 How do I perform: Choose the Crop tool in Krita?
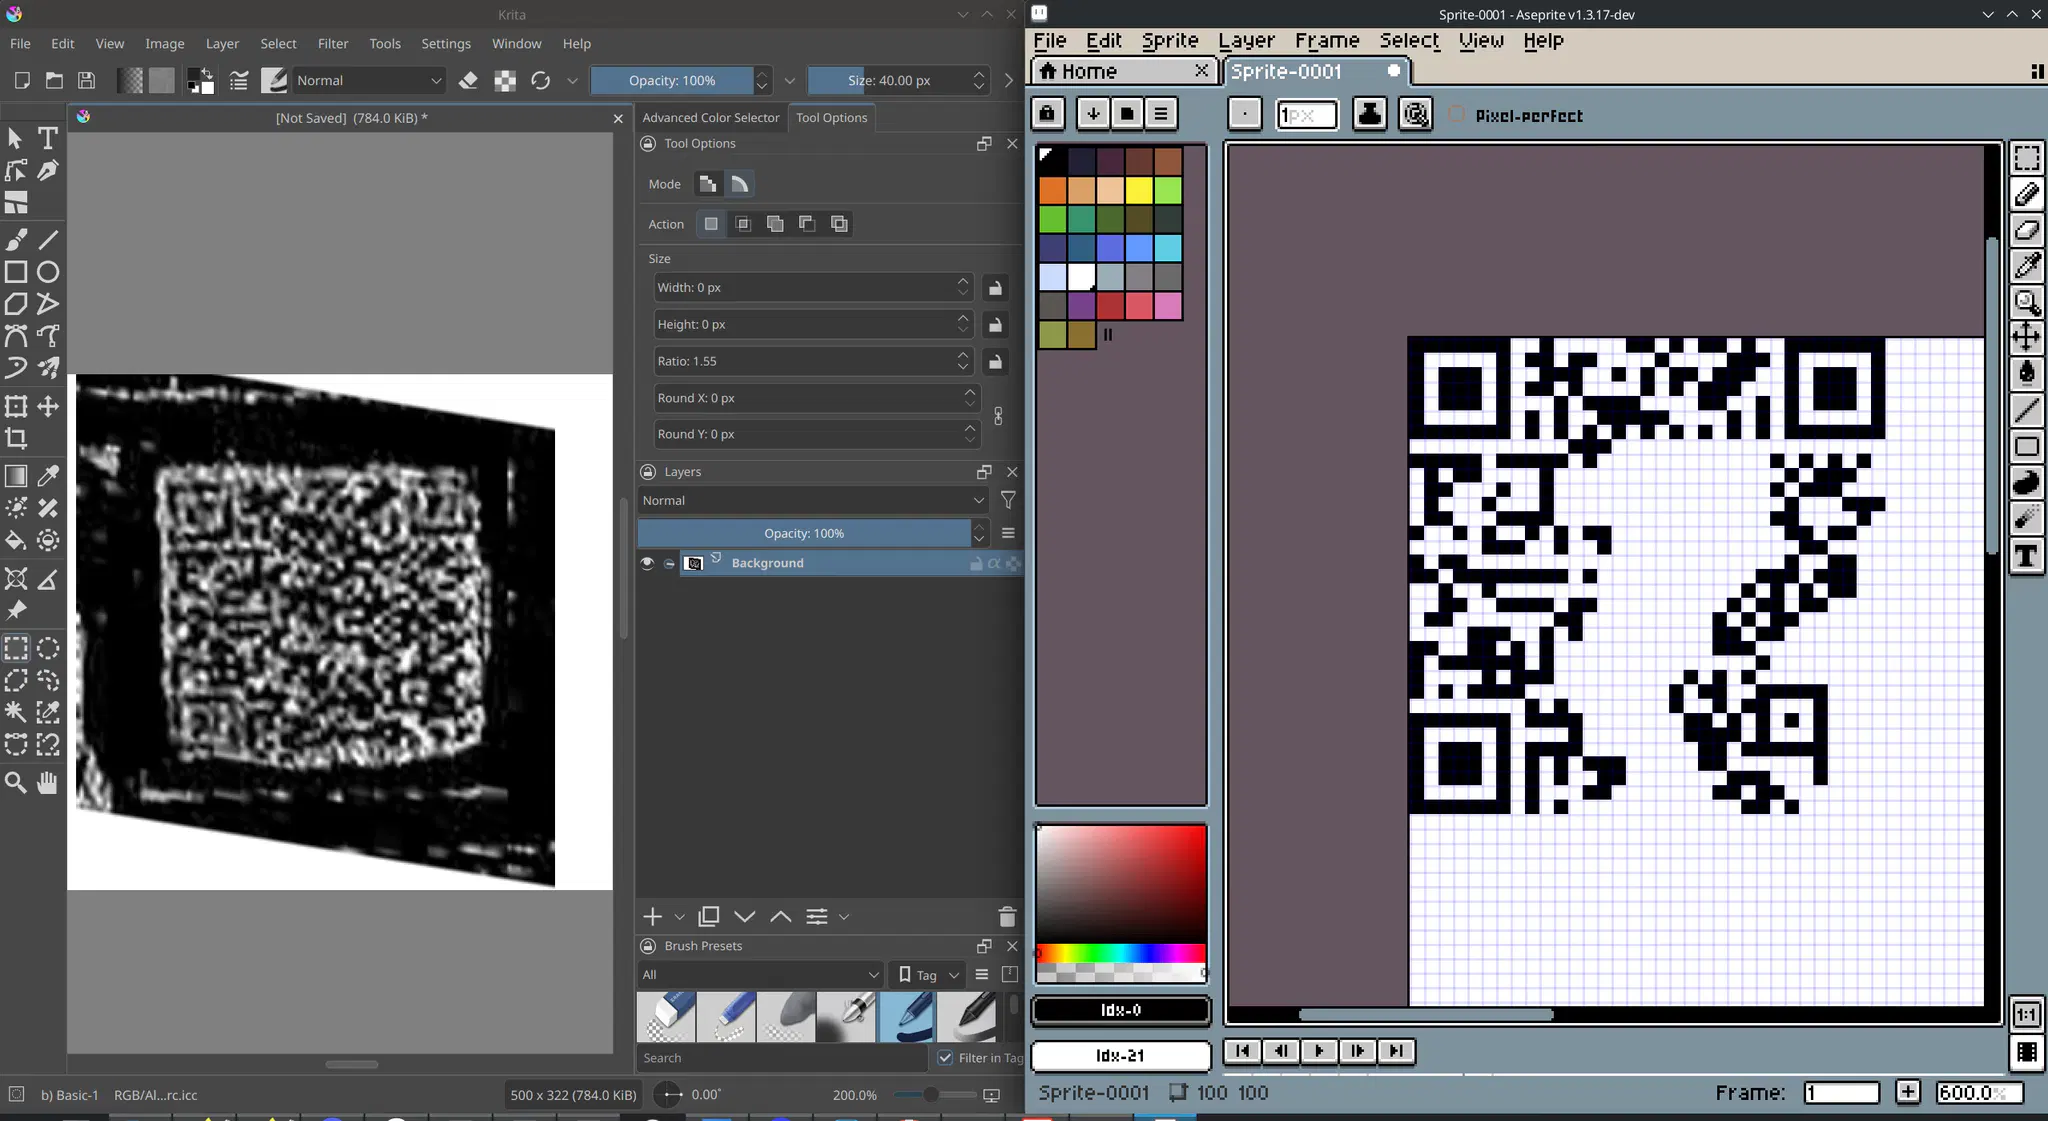click(16, 438)
